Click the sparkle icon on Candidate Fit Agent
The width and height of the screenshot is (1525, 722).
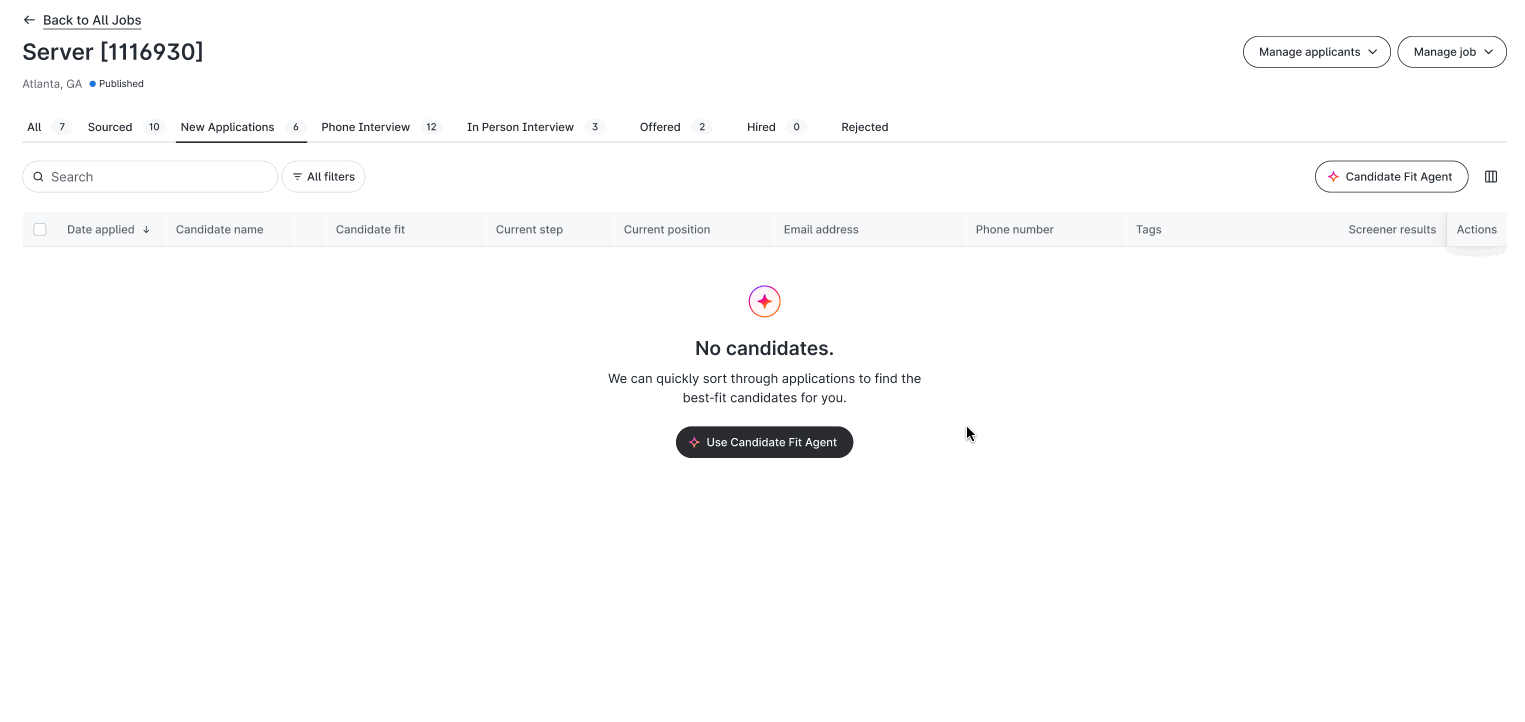tap(1333, 177)
